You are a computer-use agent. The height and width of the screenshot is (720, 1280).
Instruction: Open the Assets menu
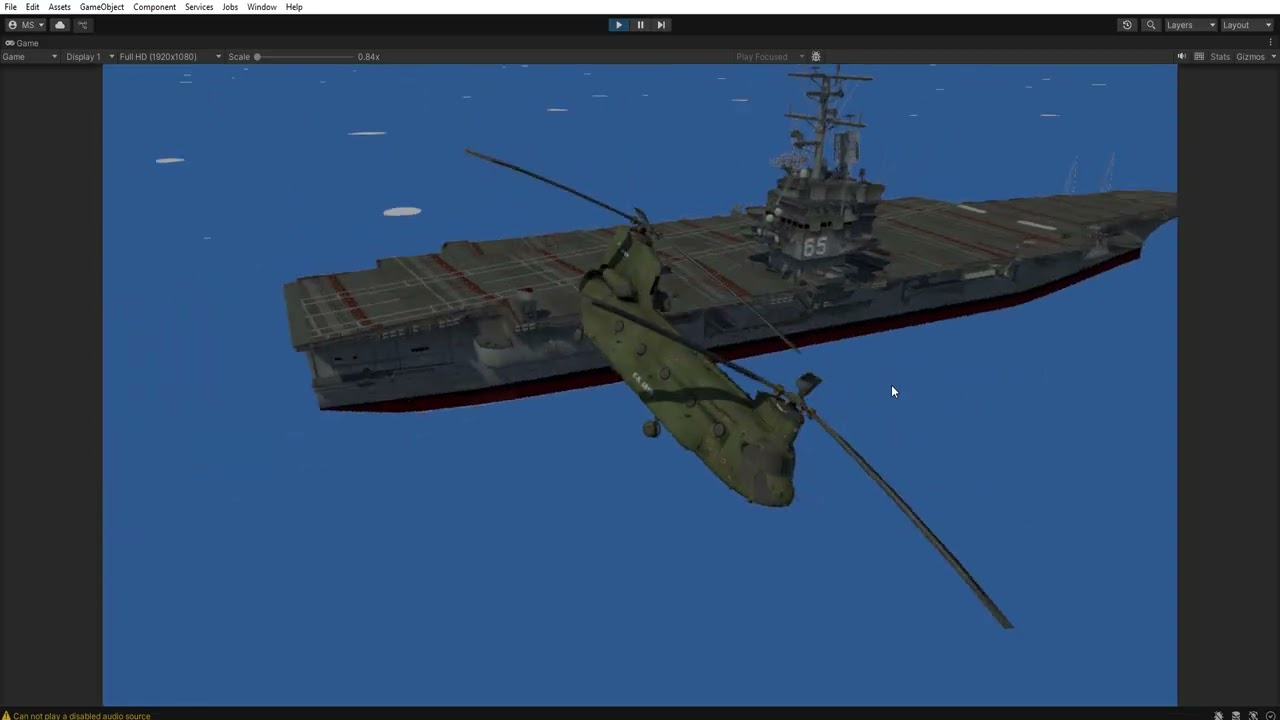click(59, 7)
